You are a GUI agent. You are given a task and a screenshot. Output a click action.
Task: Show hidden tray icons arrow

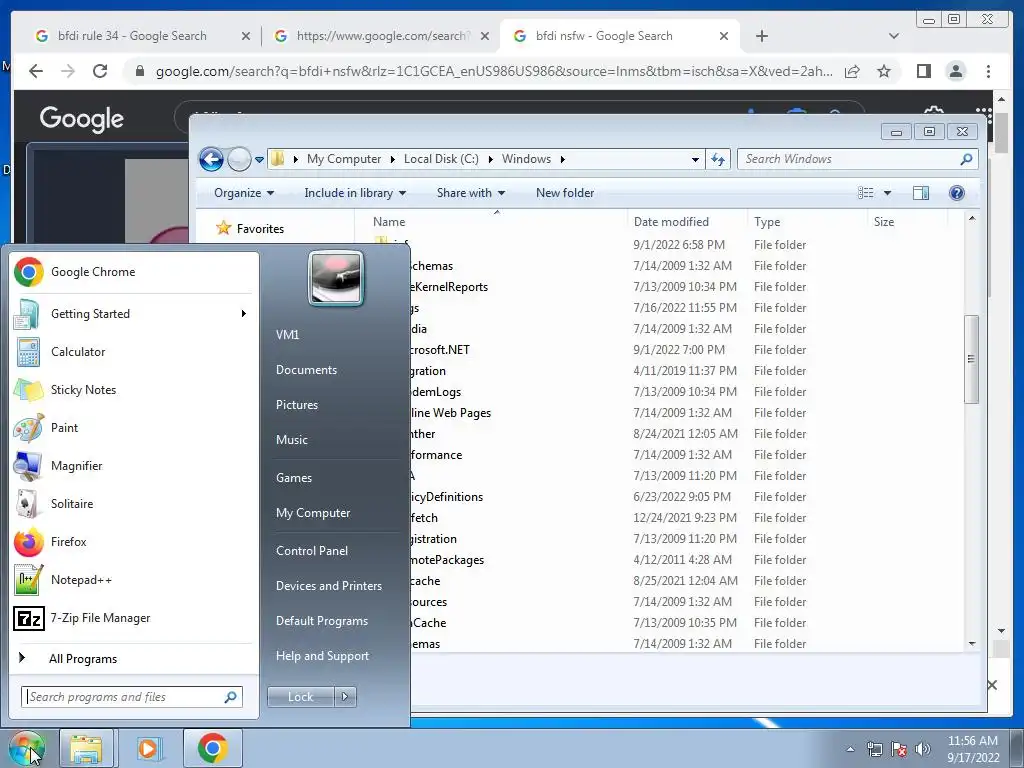[x=850, y=749]
